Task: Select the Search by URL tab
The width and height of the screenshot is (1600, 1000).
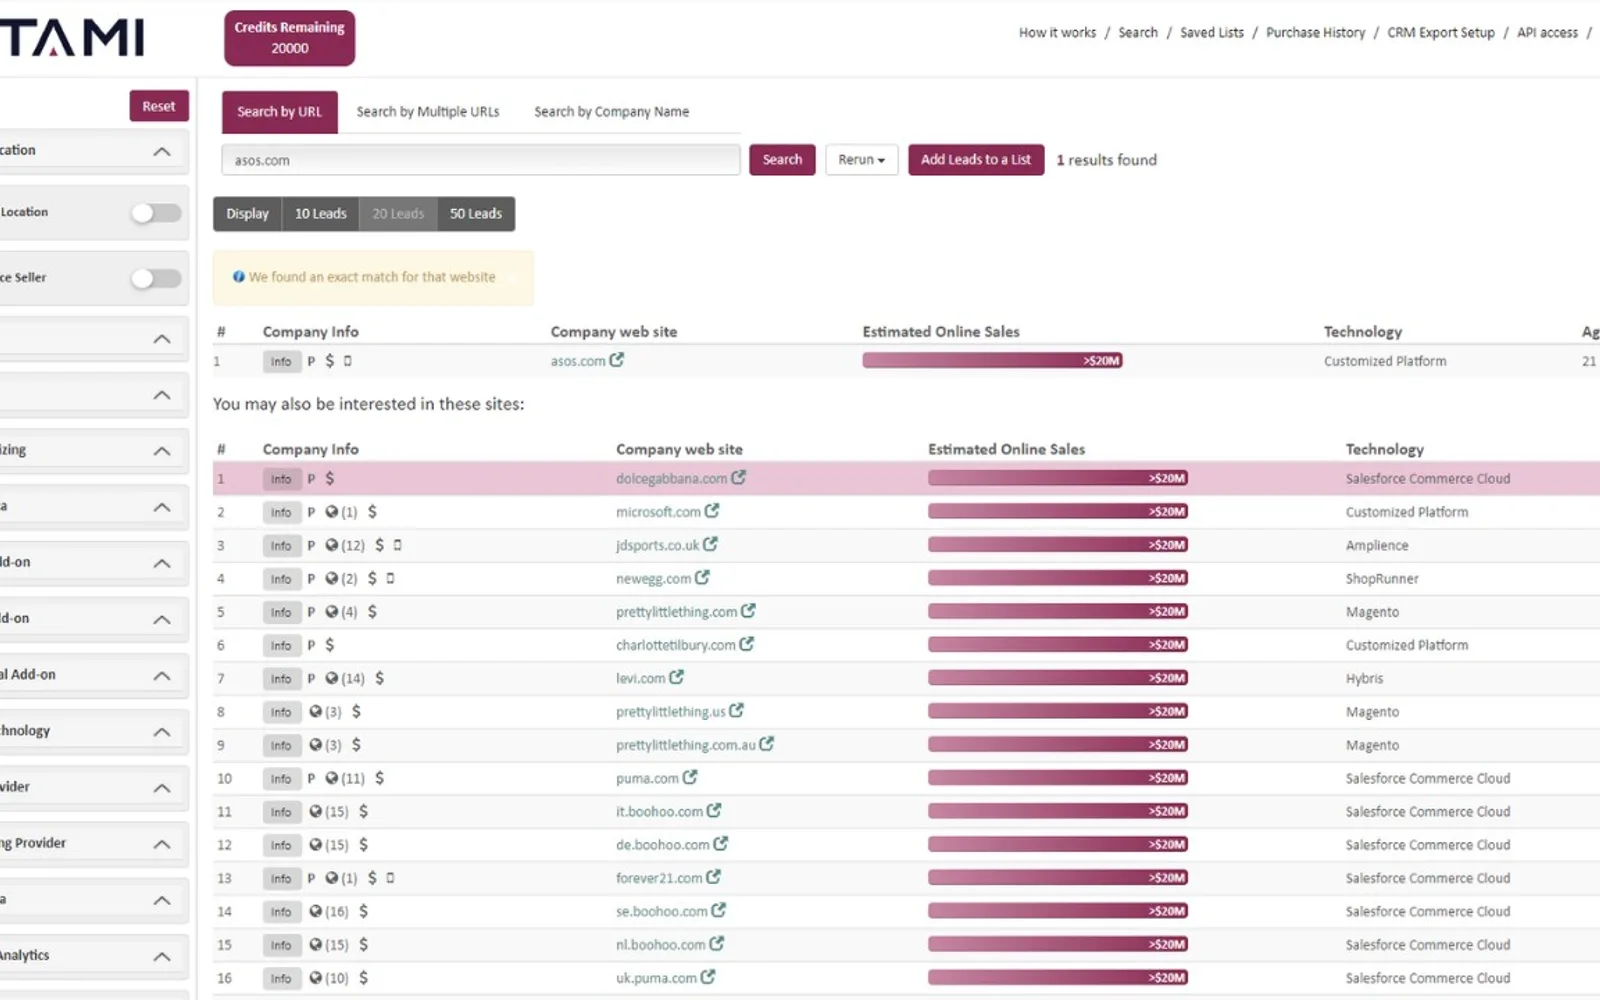Action: [280, 112]
